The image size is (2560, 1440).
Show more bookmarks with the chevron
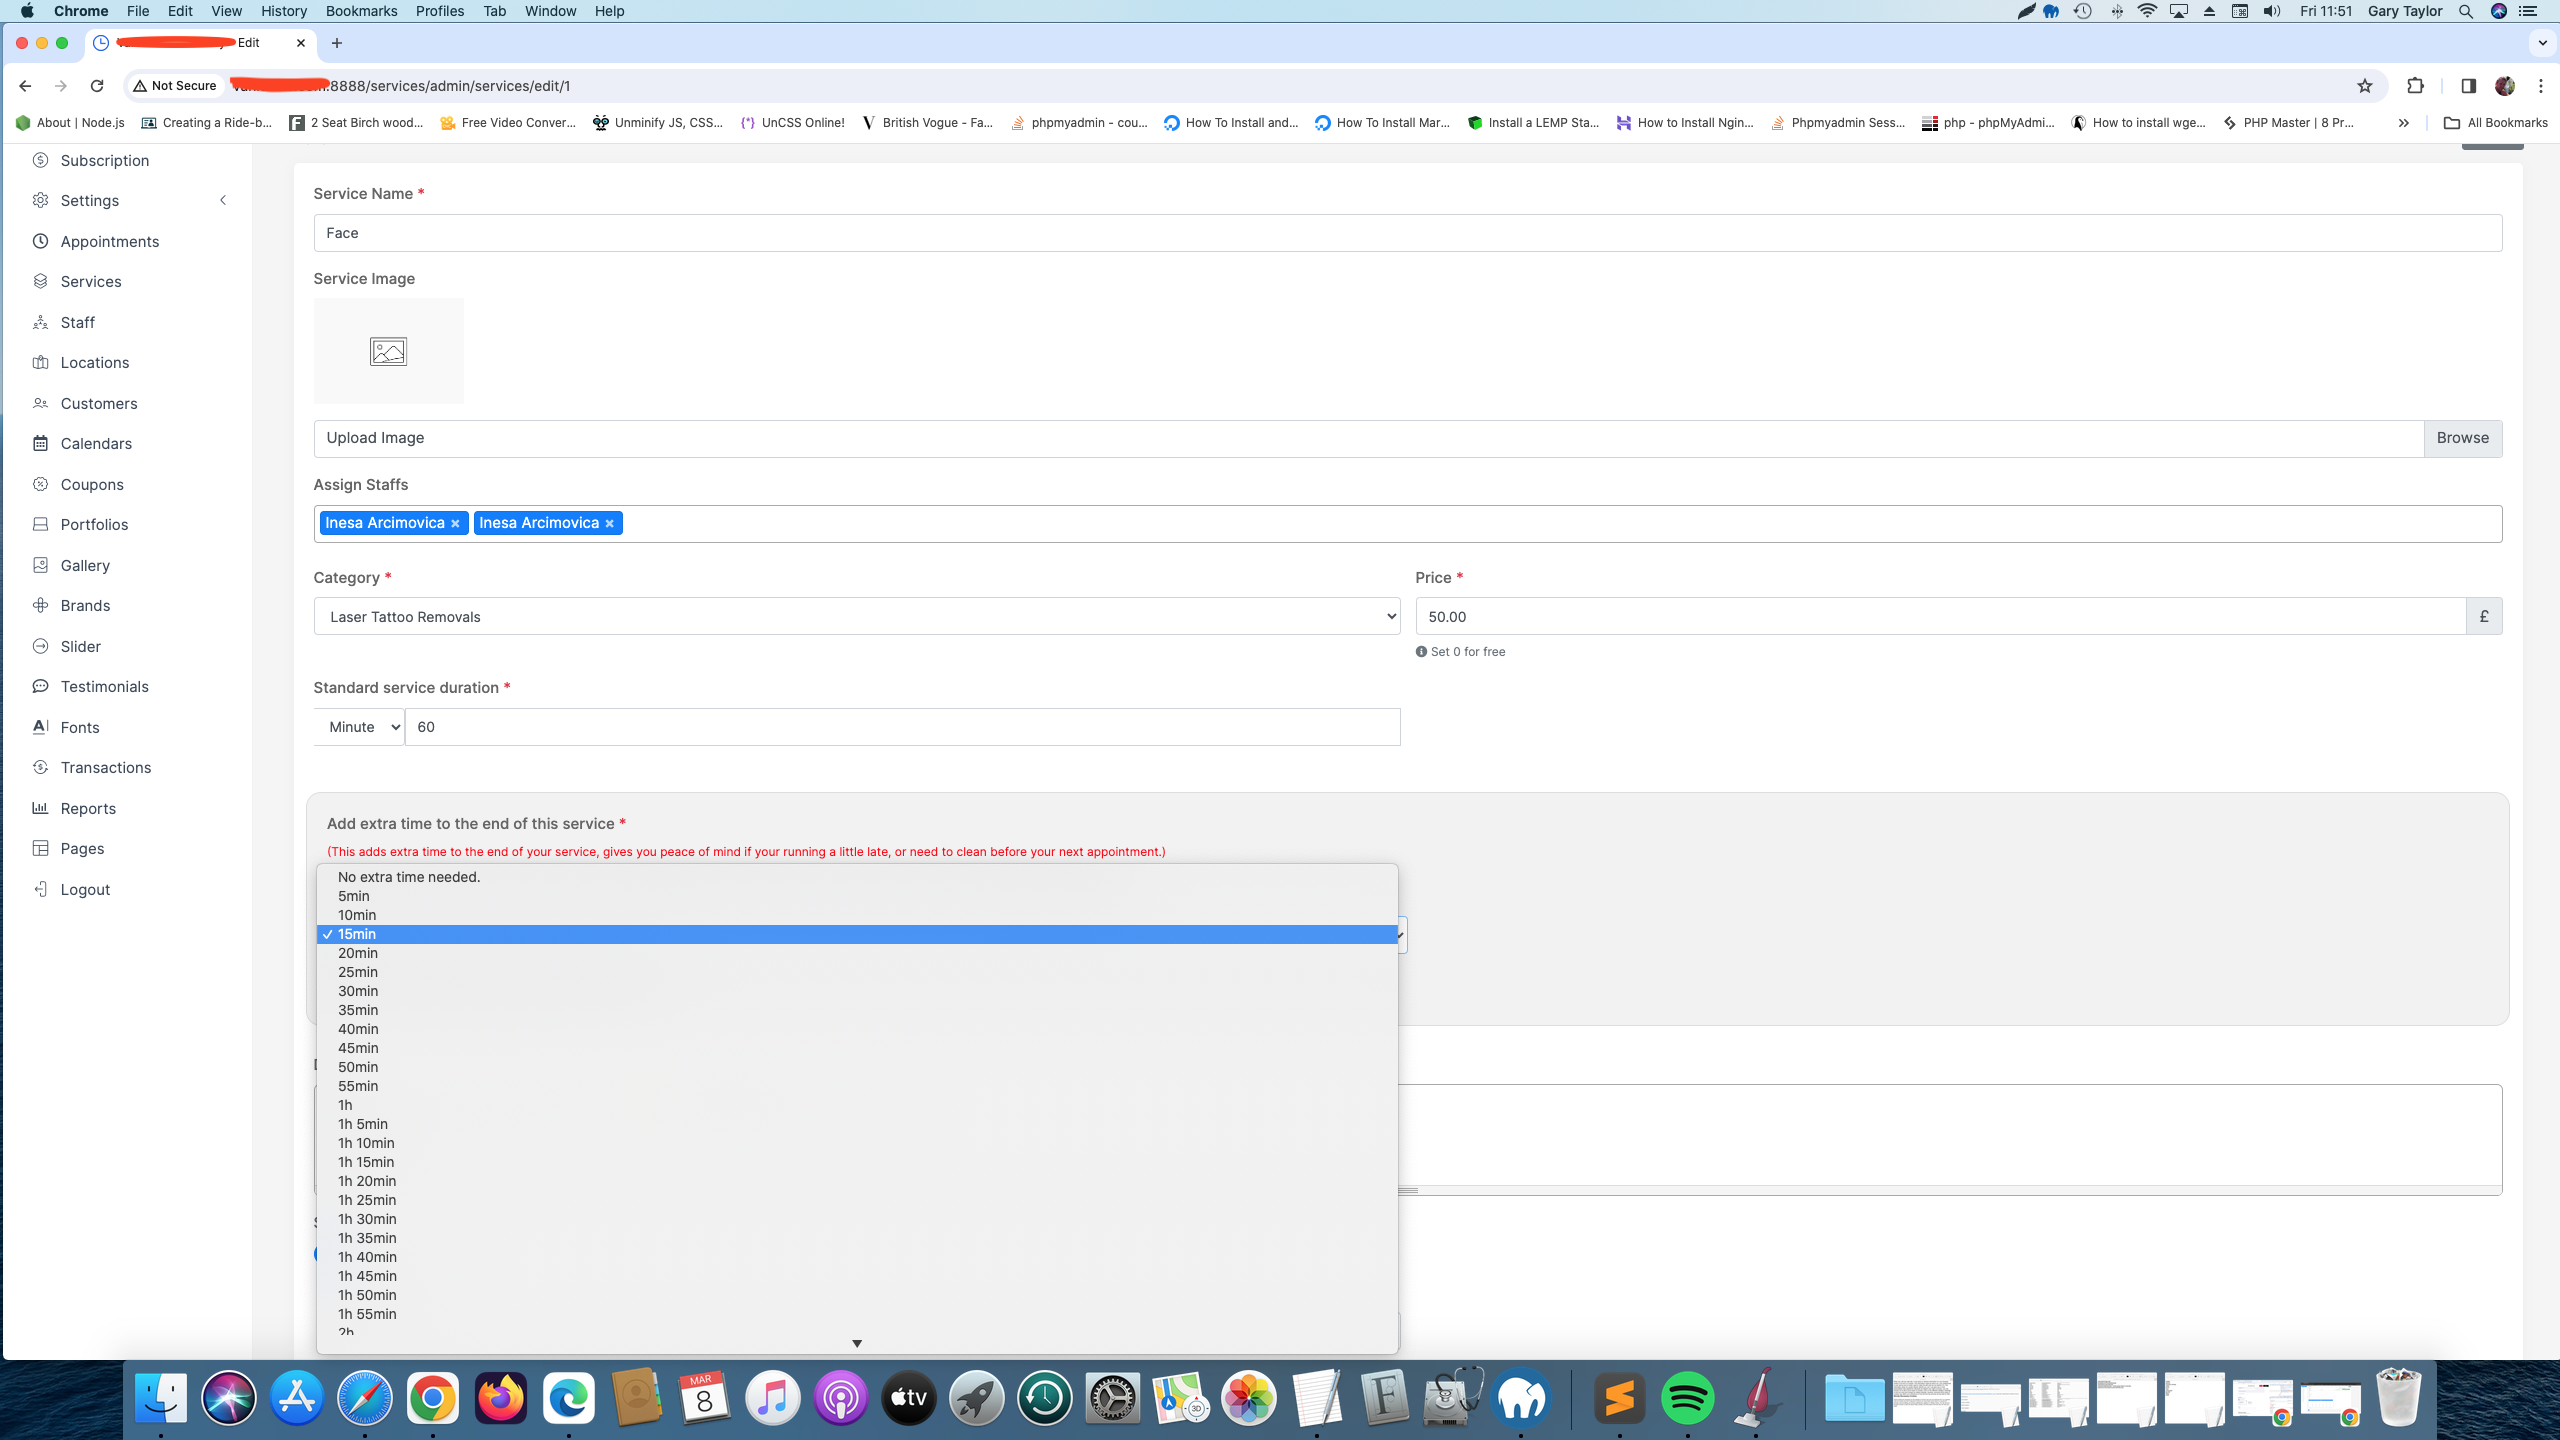tap(2404, 123)
